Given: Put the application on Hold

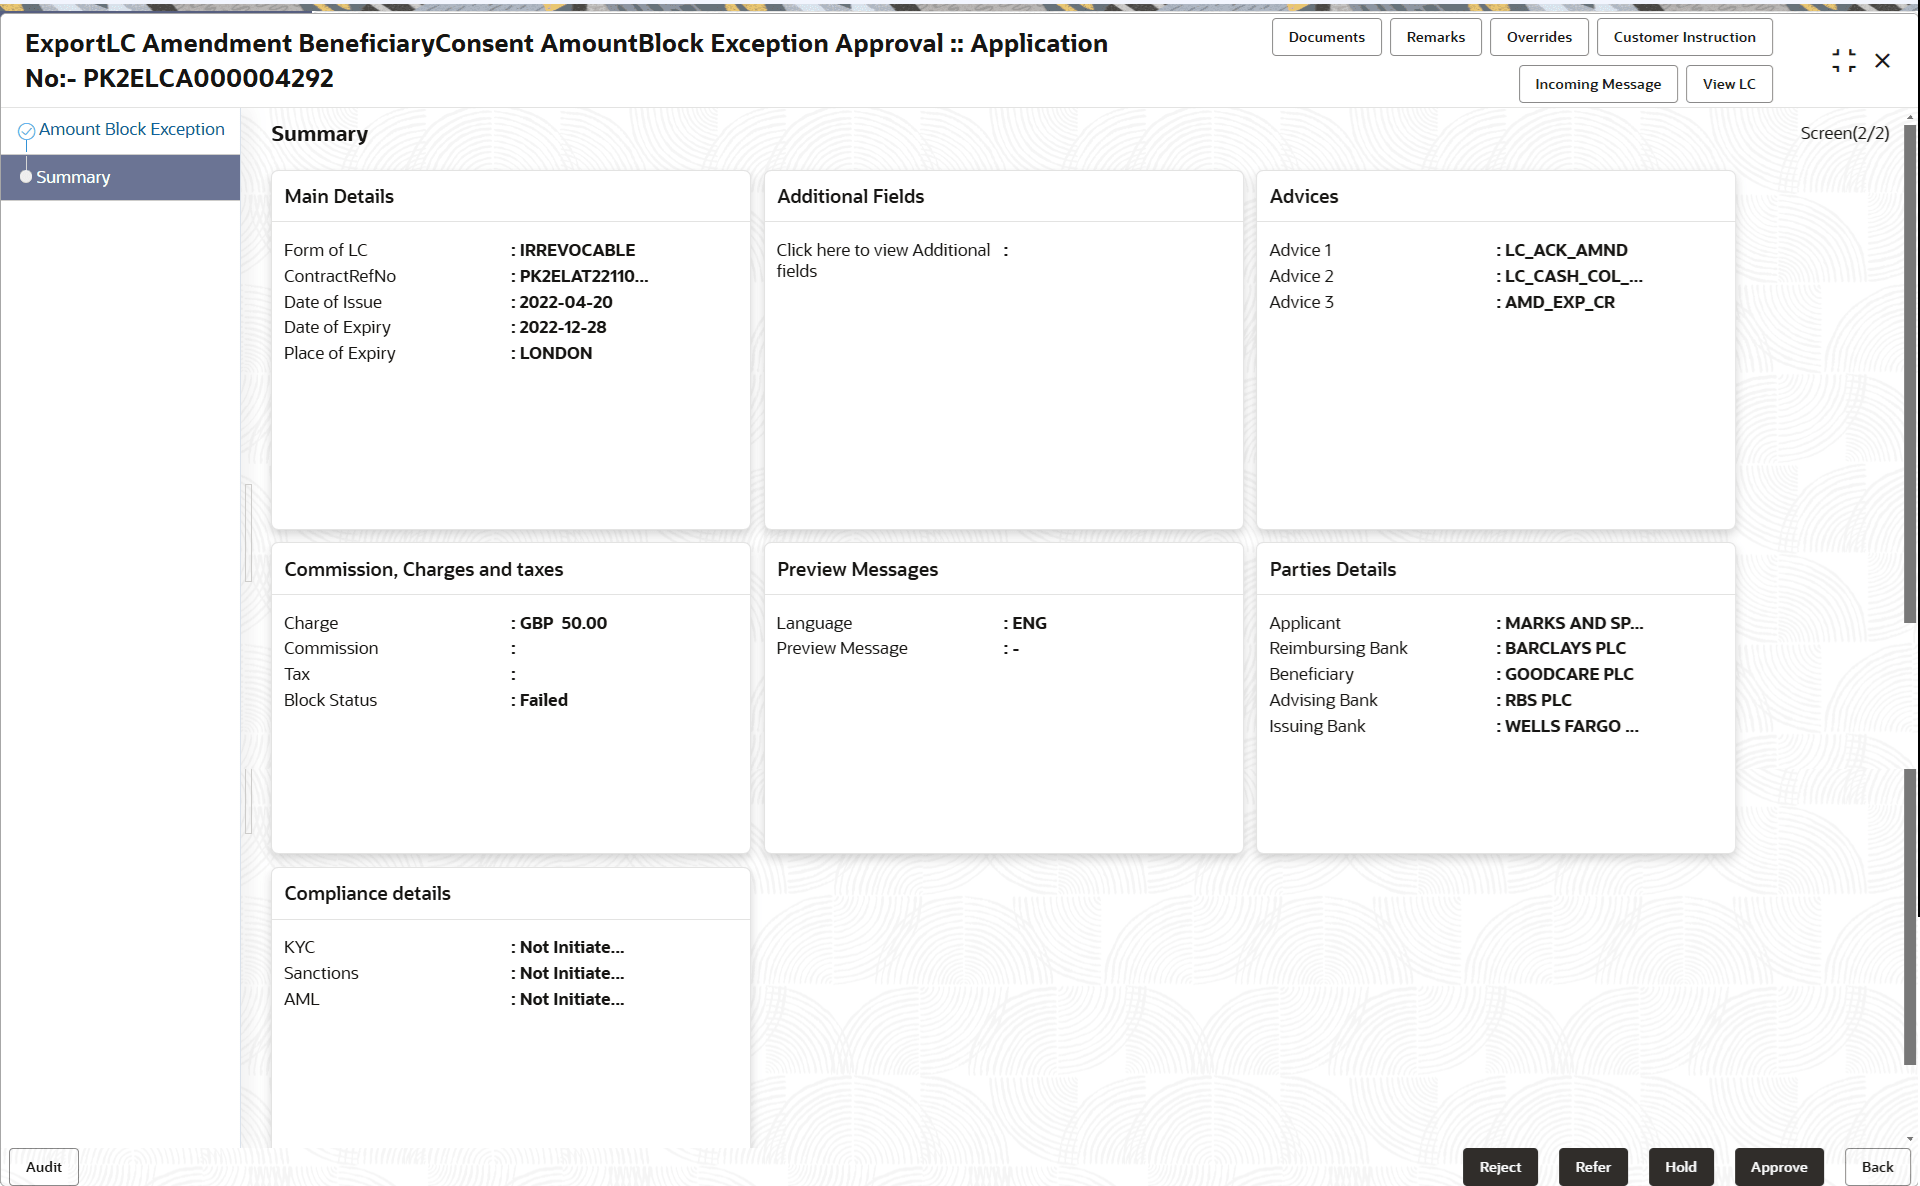Looking at the screenshot, I should (1680, 1166).
